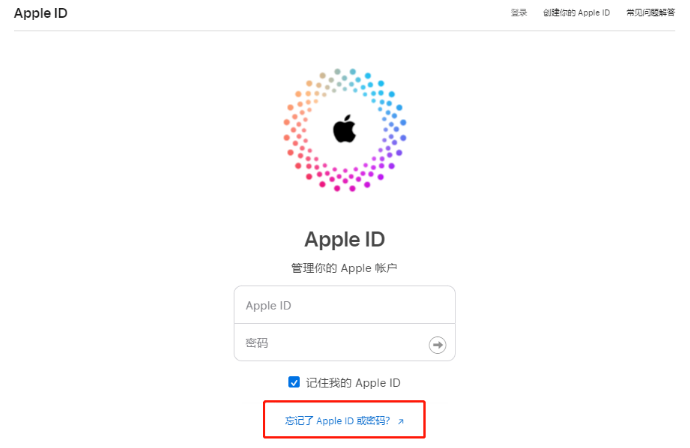
Task: Uncheck the 记住我的 Apple ID checkbox
Action: [294, 382]
